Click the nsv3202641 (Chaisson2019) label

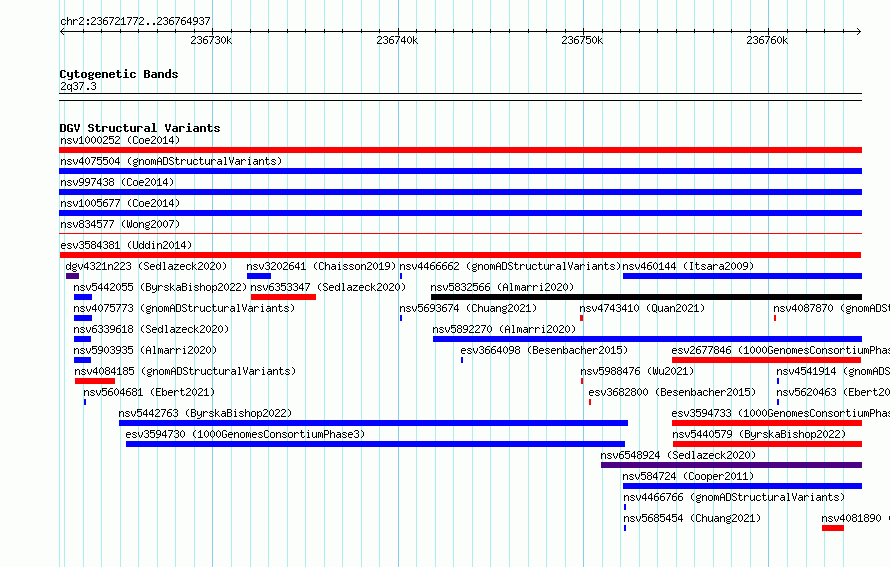tap(321, 266)
